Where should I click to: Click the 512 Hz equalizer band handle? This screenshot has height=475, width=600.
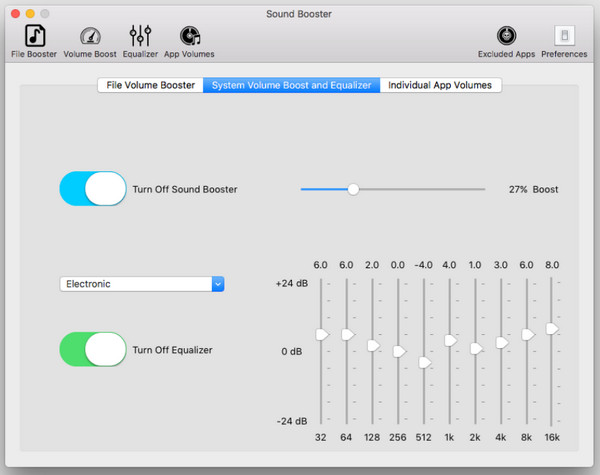point(425,362)
